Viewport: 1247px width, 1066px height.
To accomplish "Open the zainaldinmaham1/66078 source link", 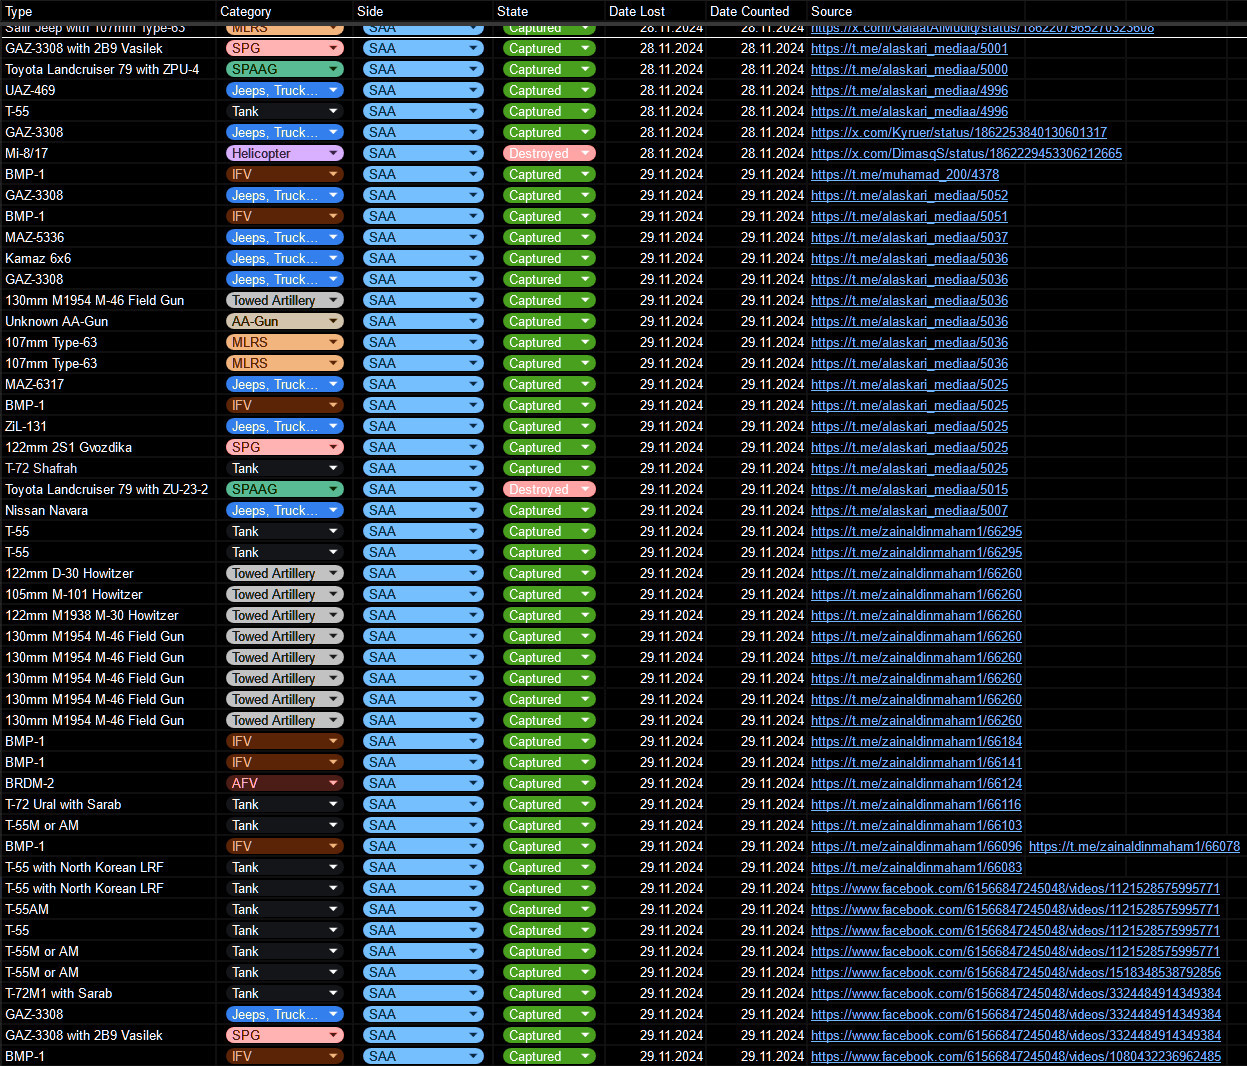I will point(1134,846).
